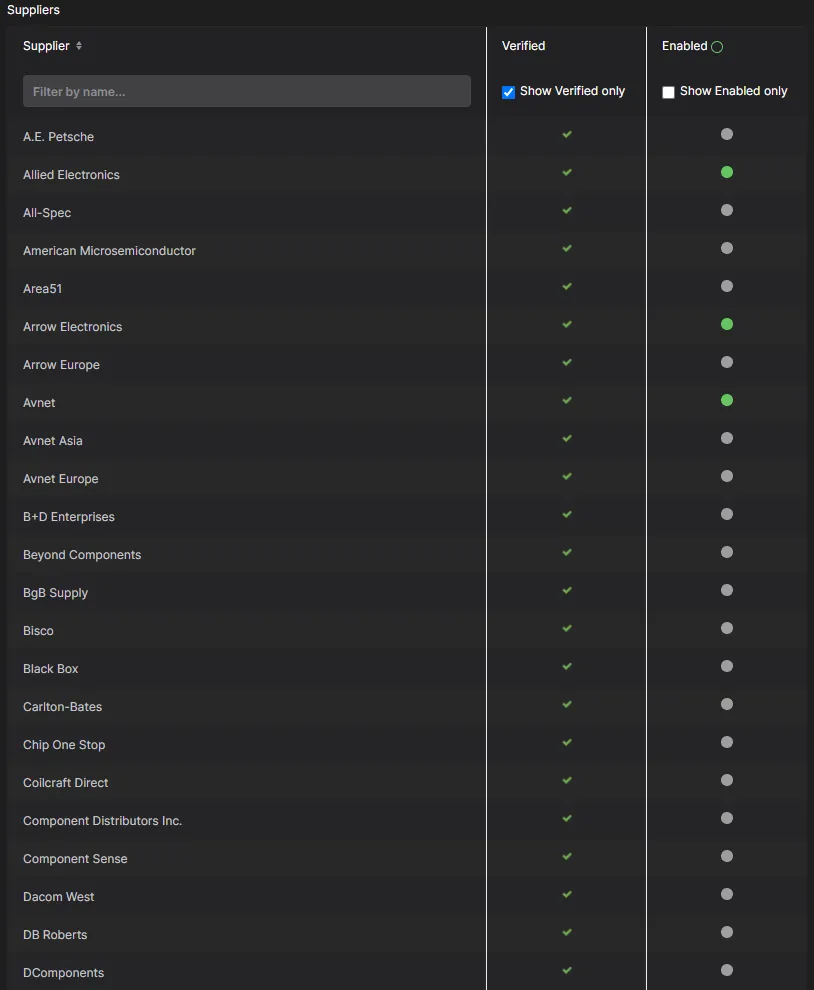Enable All-Spec supplier toggle

point(727,210)
